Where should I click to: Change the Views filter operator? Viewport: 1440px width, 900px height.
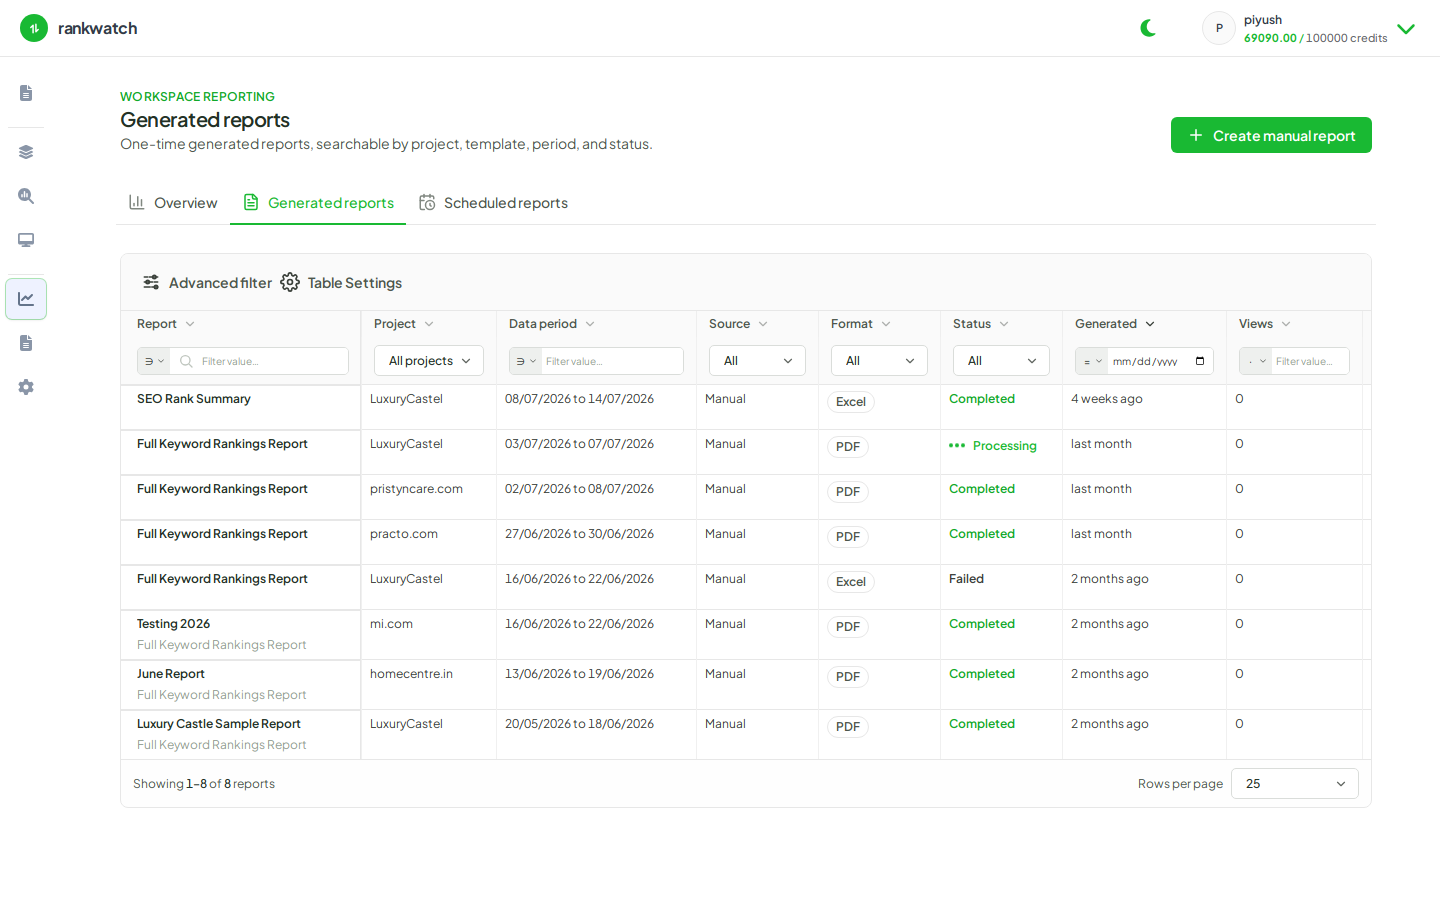click(1256, 361)
